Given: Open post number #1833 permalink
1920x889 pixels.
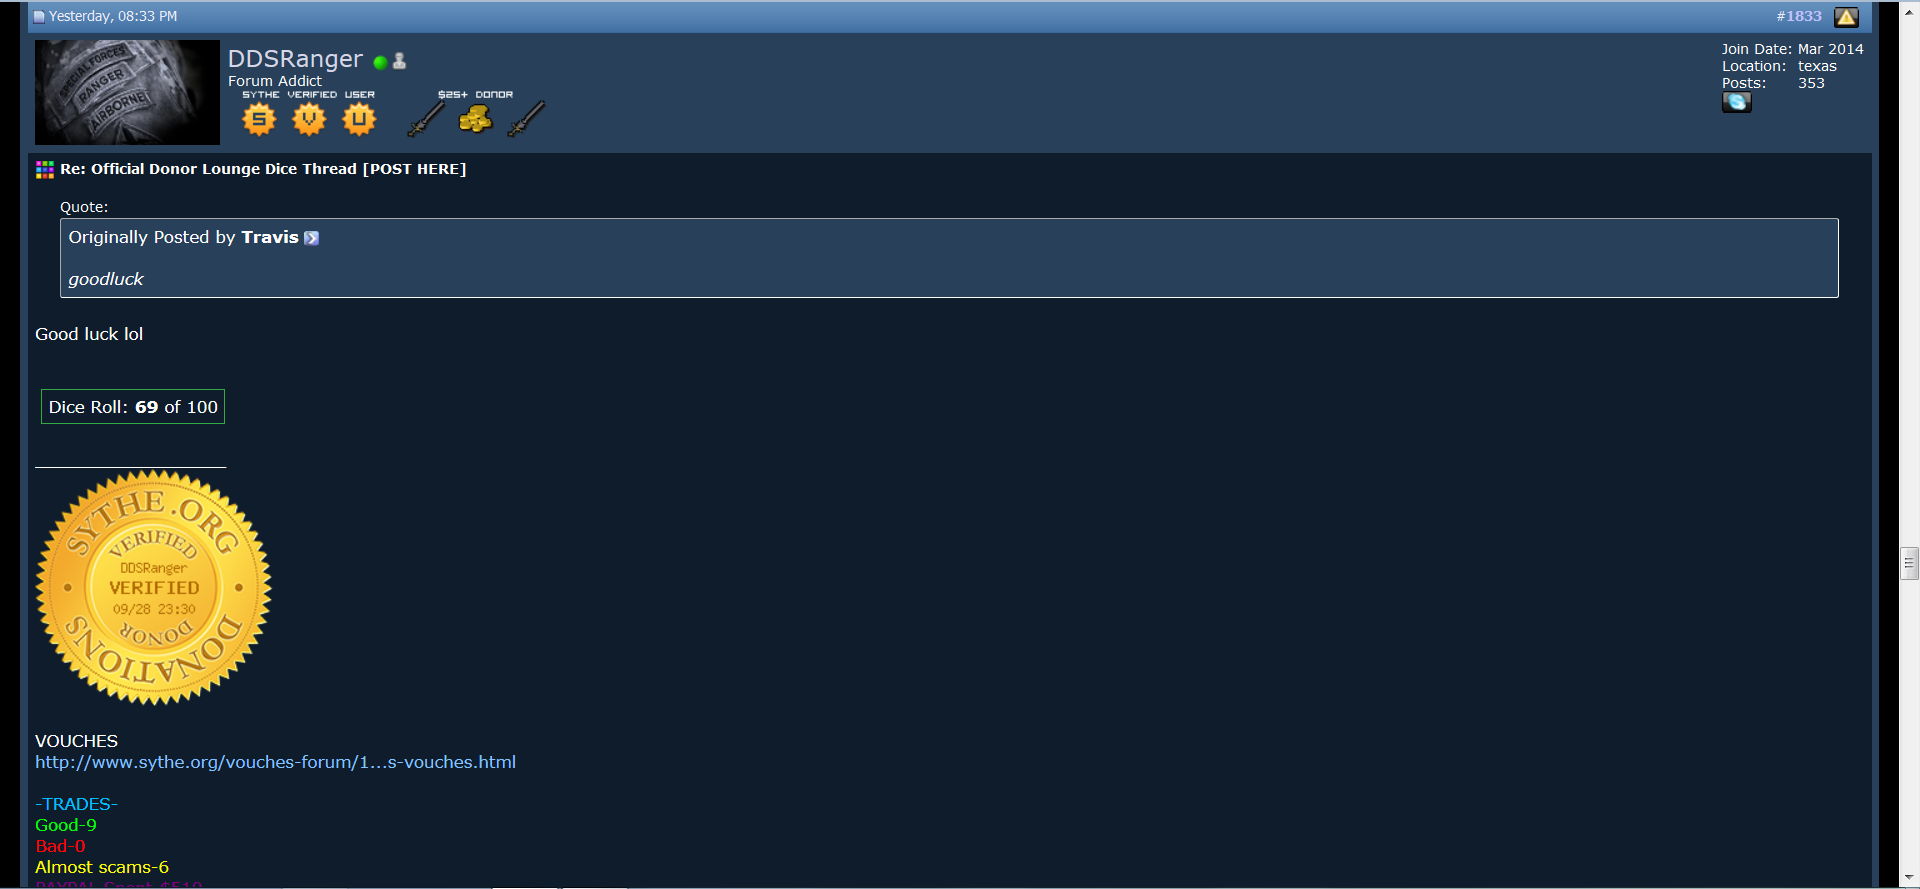Looking at the screenshot, I should (x=1798, y=16).
